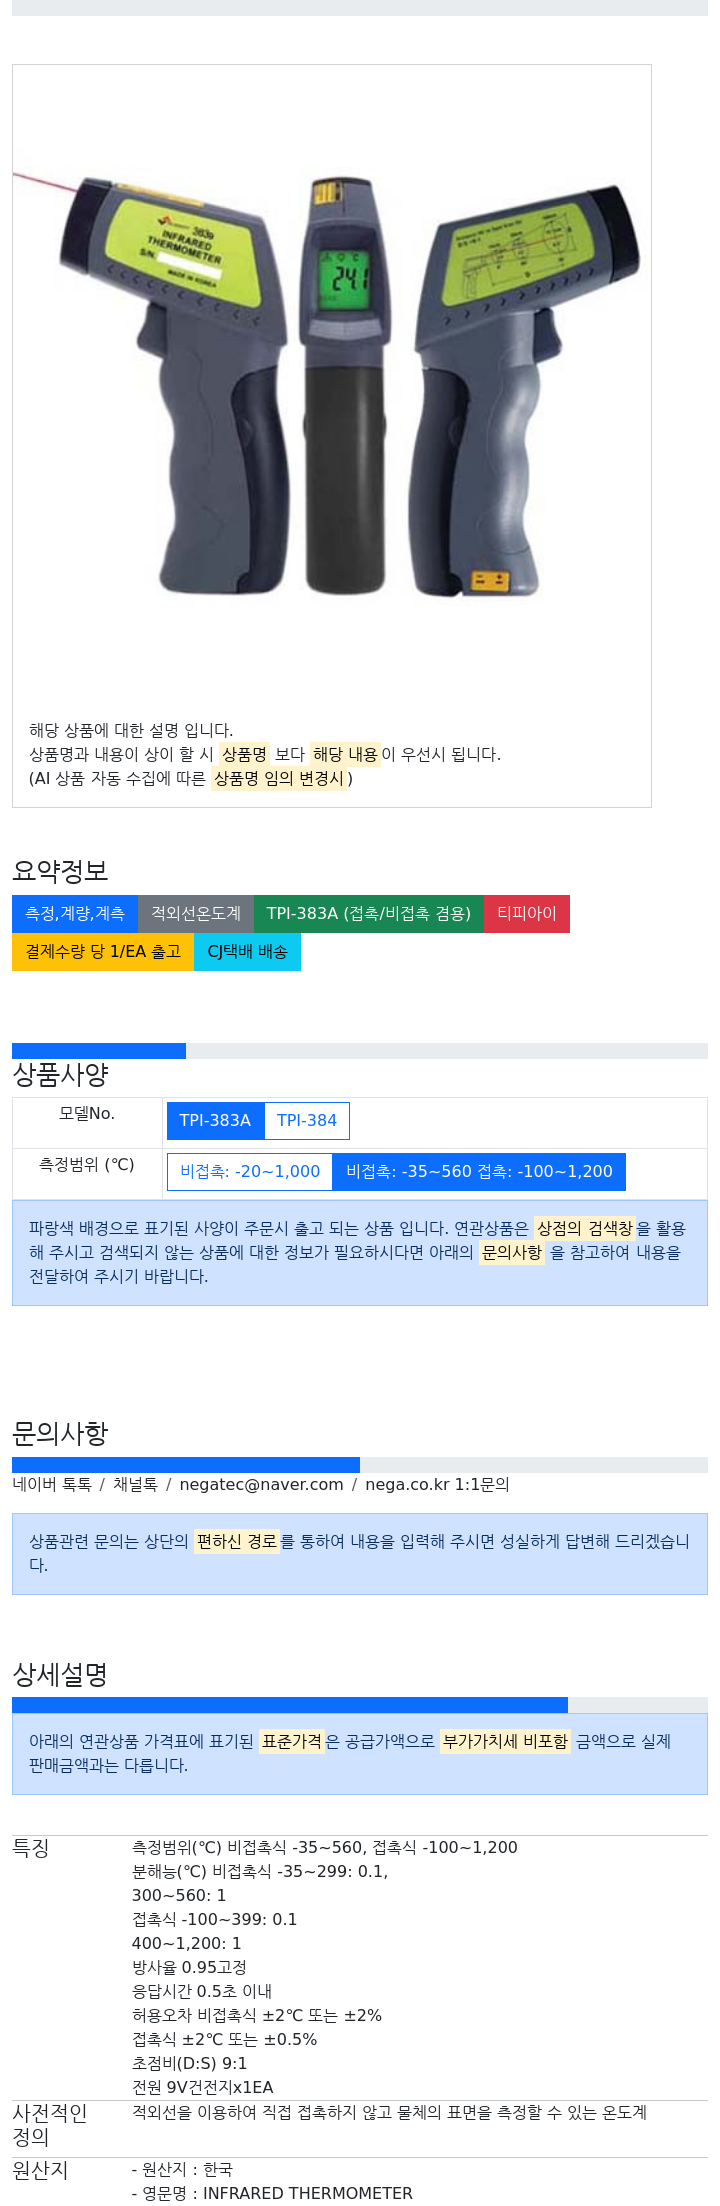This screenshot has height=2206, width=720.
Task: Select range 비접촉: -35~560 접촉: -100~1,200
Action: [x=479, y=1171]
